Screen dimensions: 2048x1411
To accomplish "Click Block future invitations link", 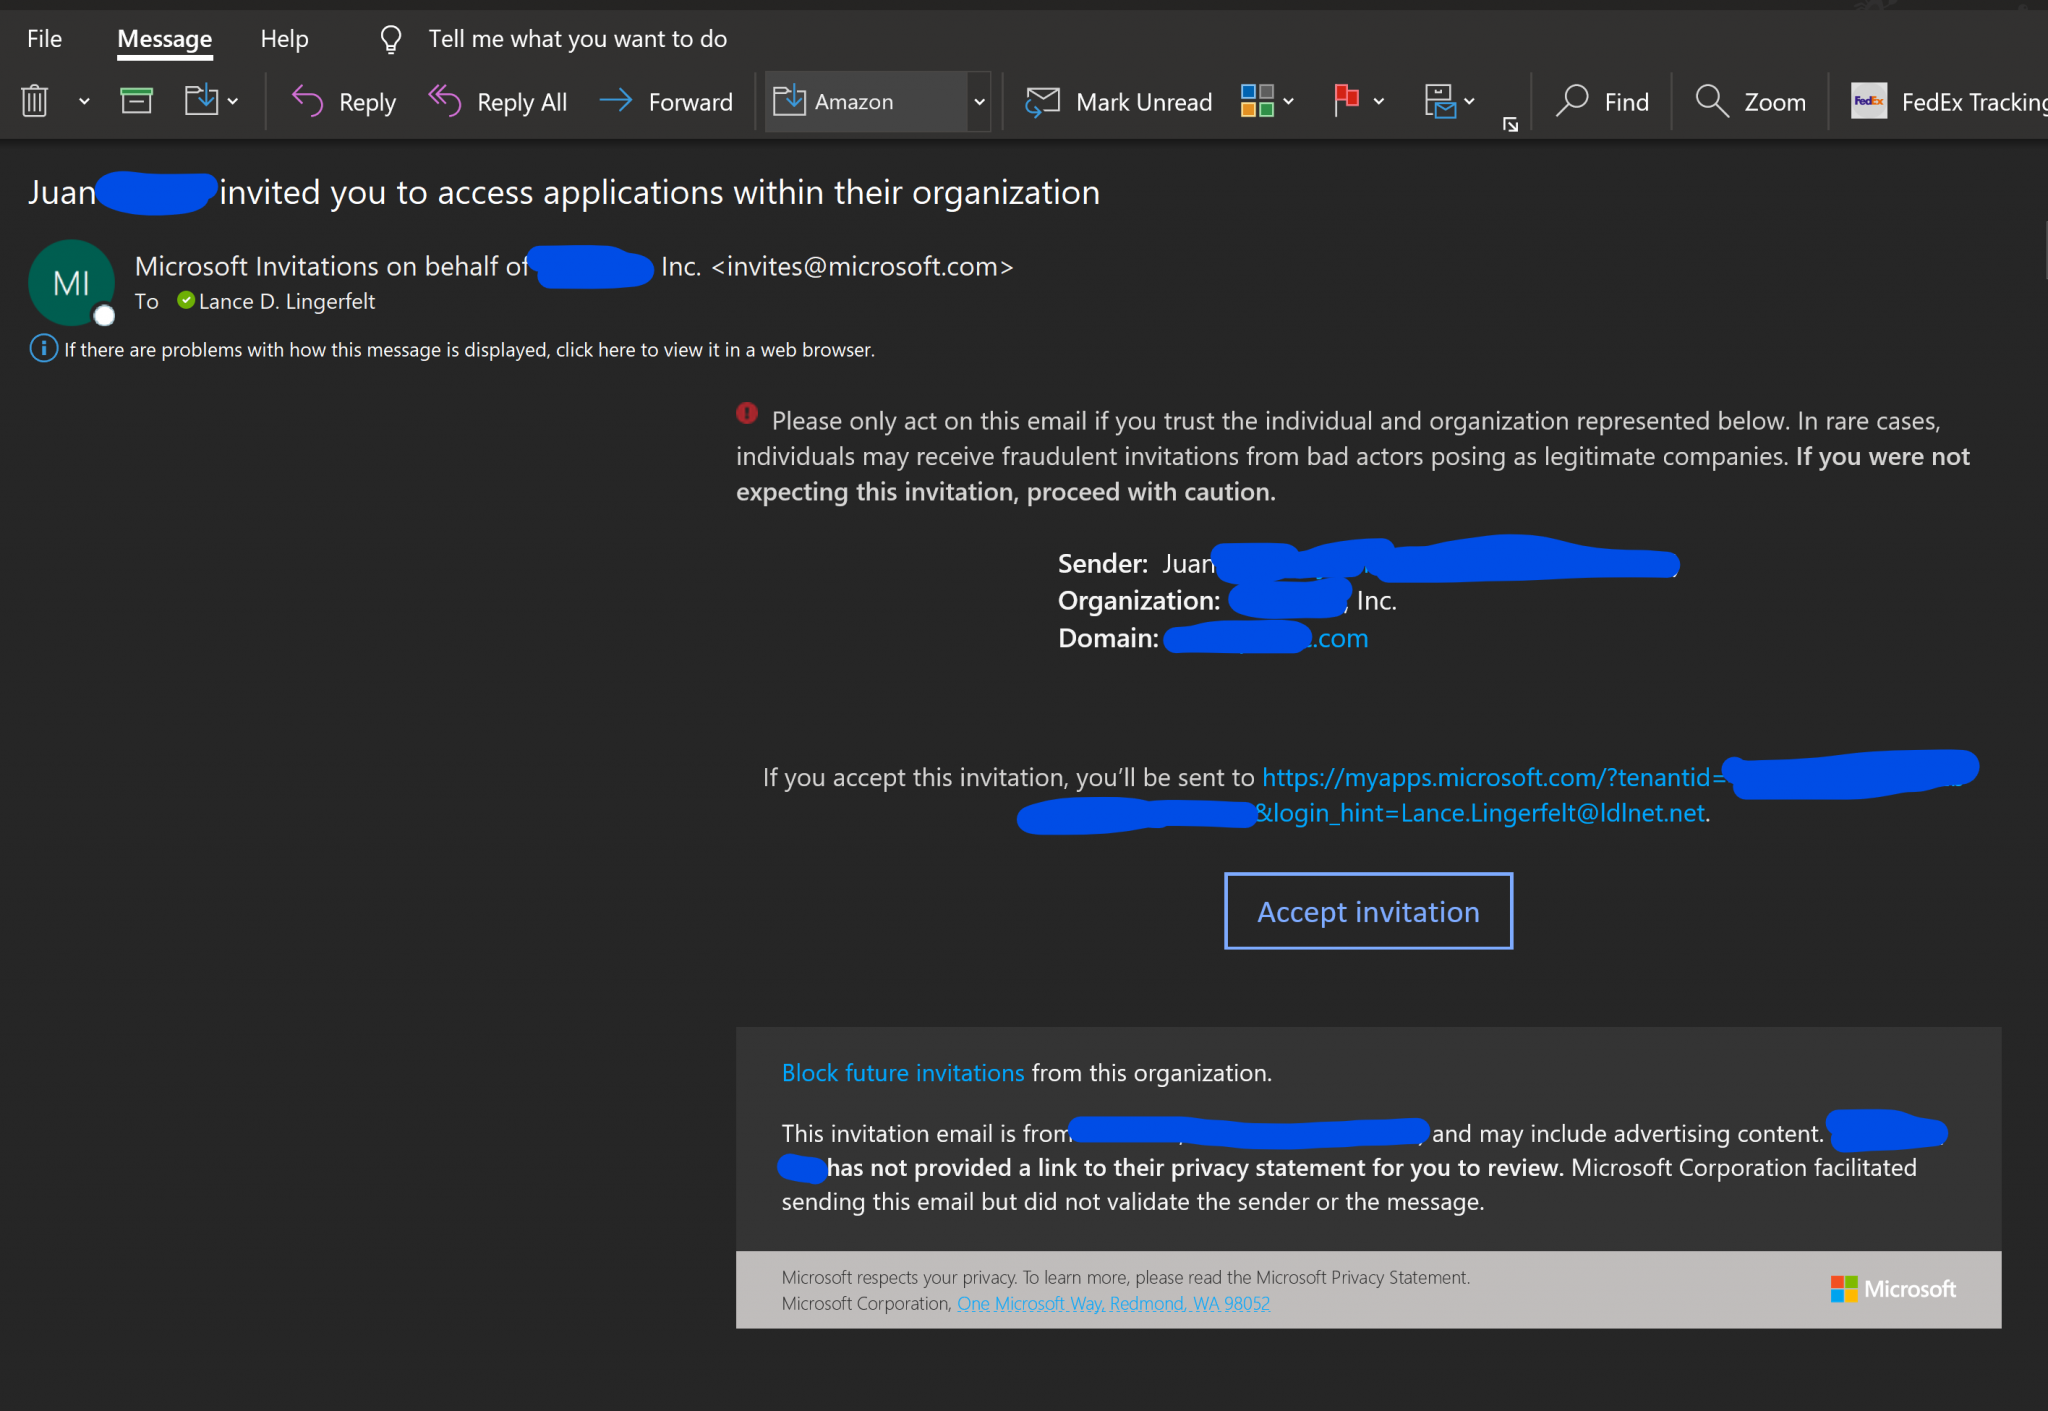I will coord(902,1072).
